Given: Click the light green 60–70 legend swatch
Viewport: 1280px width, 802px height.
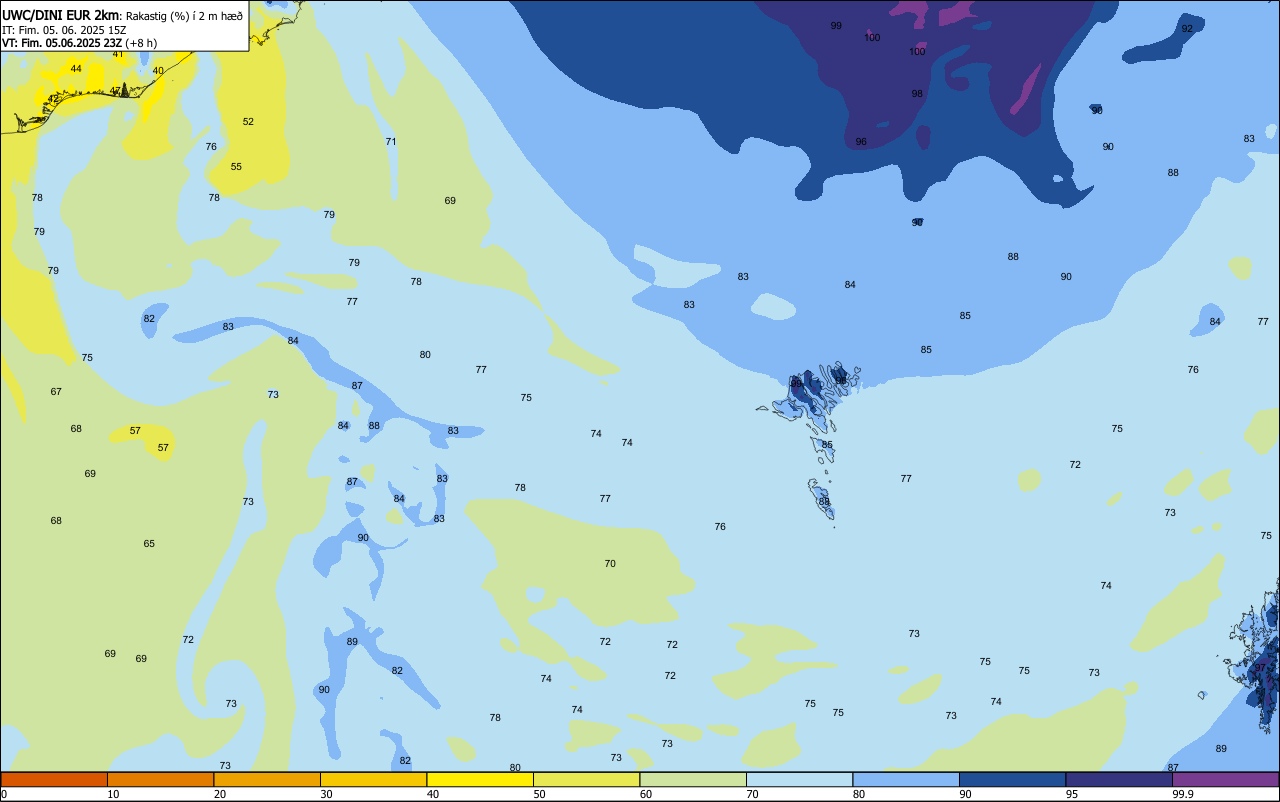Looking at the screenshot, I should (x=693, y=779).
